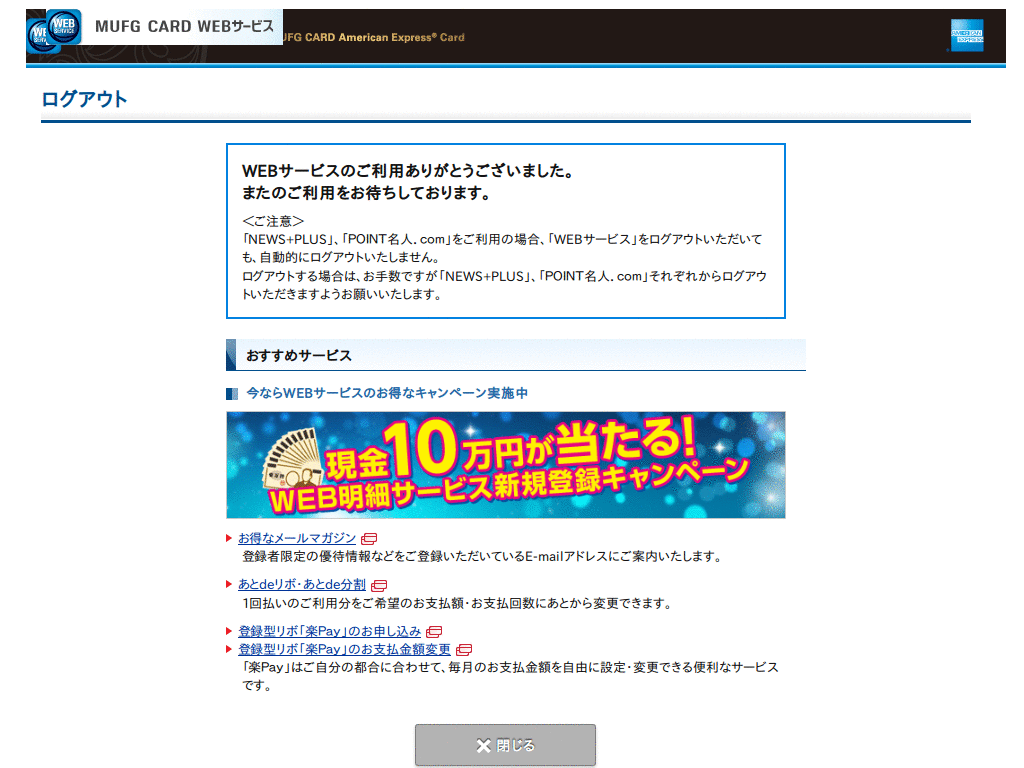Image resolution: width=1024 pixels, height=768 pixels.
Task: Click the 閉じる close button
Action: pyautogui.click(x=505, y=744)
